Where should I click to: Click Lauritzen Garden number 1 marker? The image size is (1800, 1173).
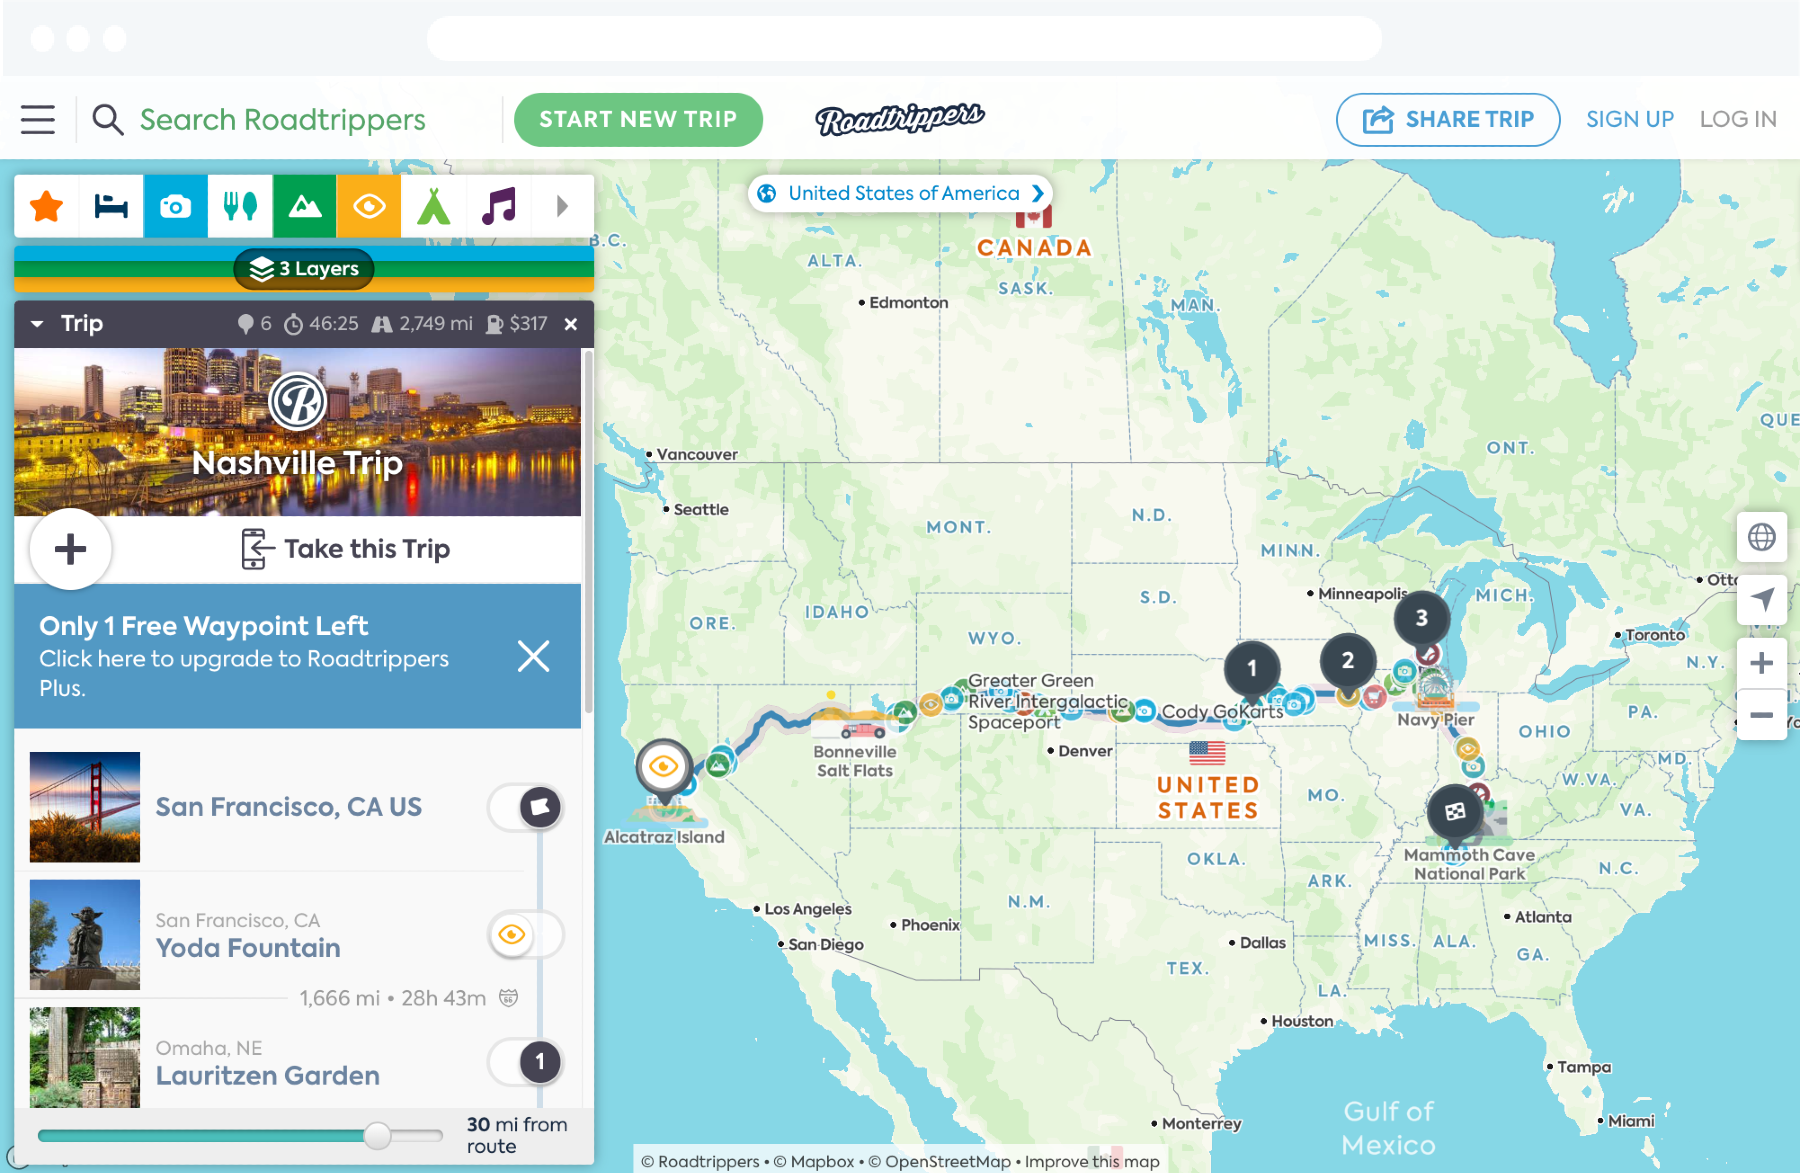click(x=540, y=1062)
